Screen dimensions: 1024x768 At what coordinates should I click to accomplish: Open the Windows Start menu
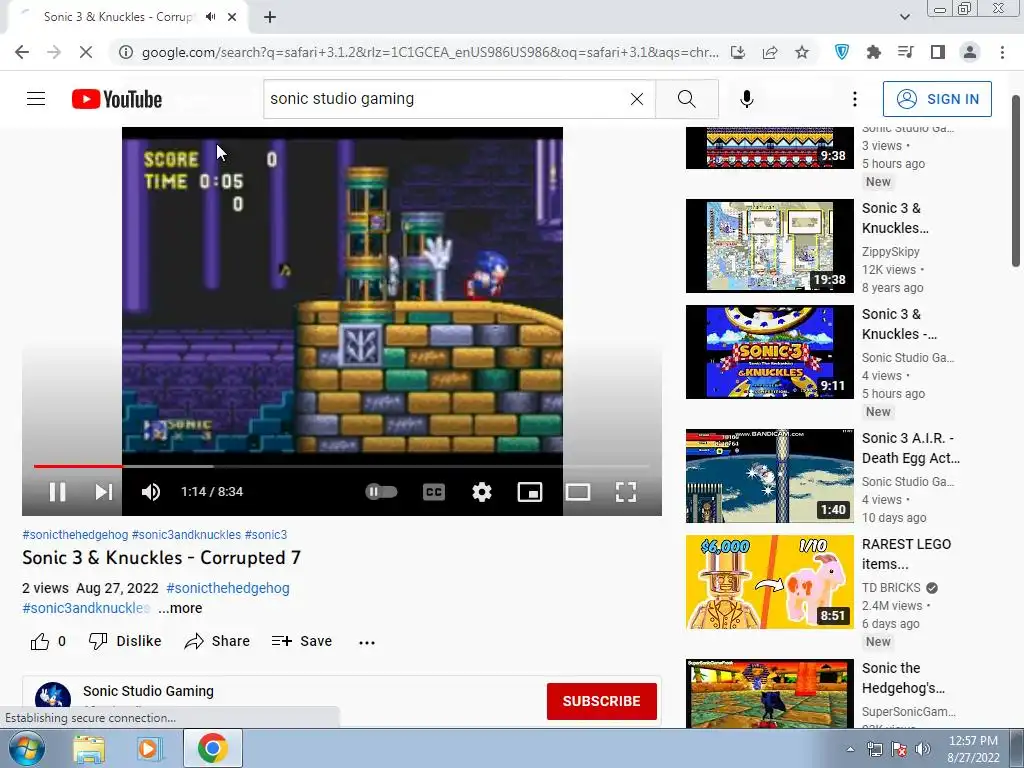27,748
